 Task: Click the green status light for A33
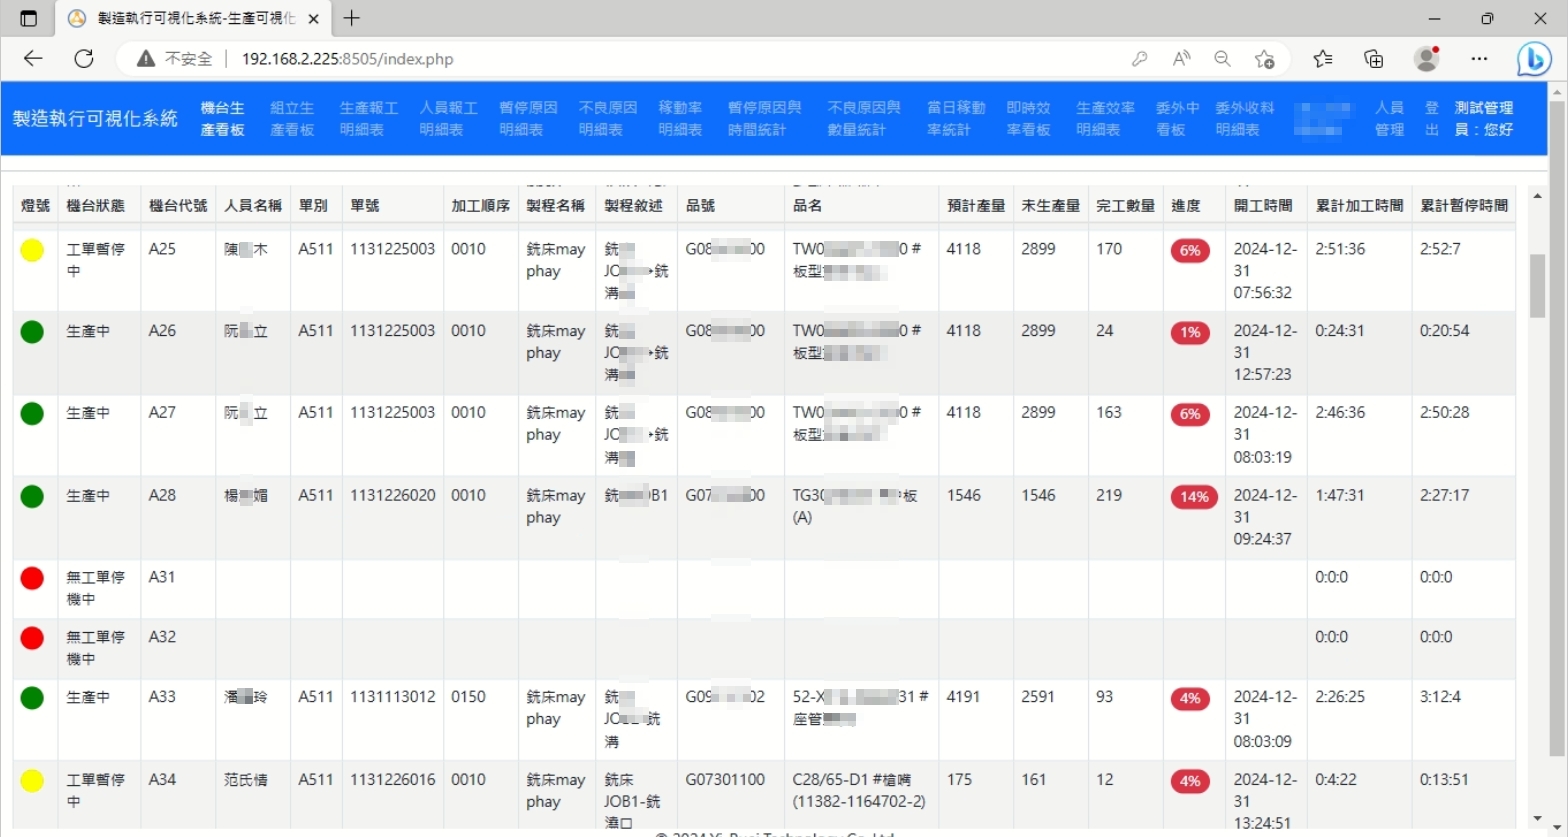click(32, 698)
